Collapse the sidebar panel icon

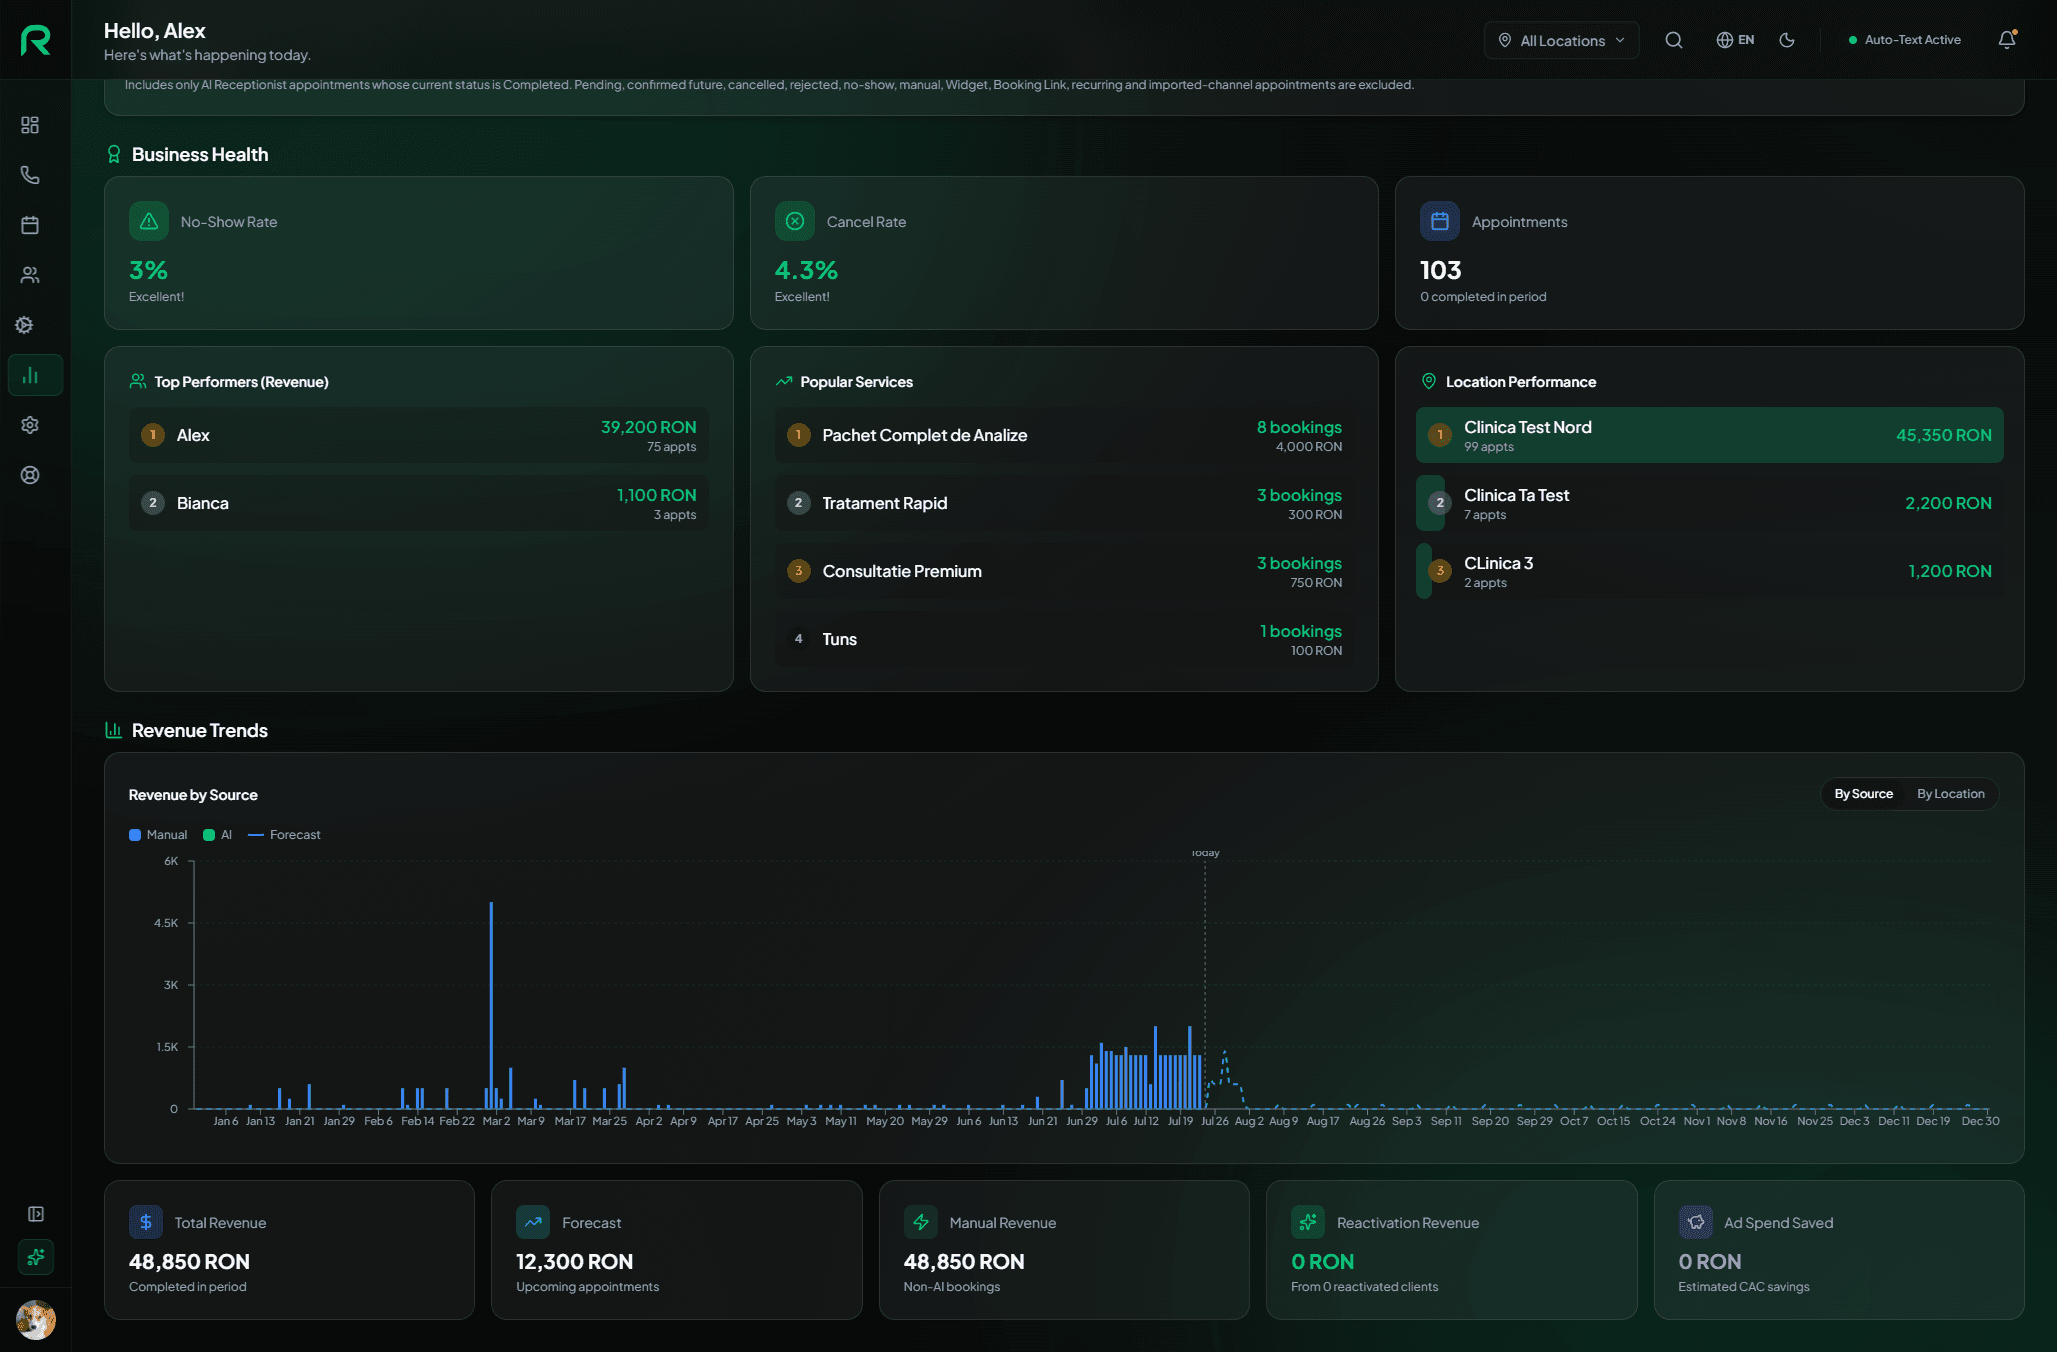(x=36, y=1214)
